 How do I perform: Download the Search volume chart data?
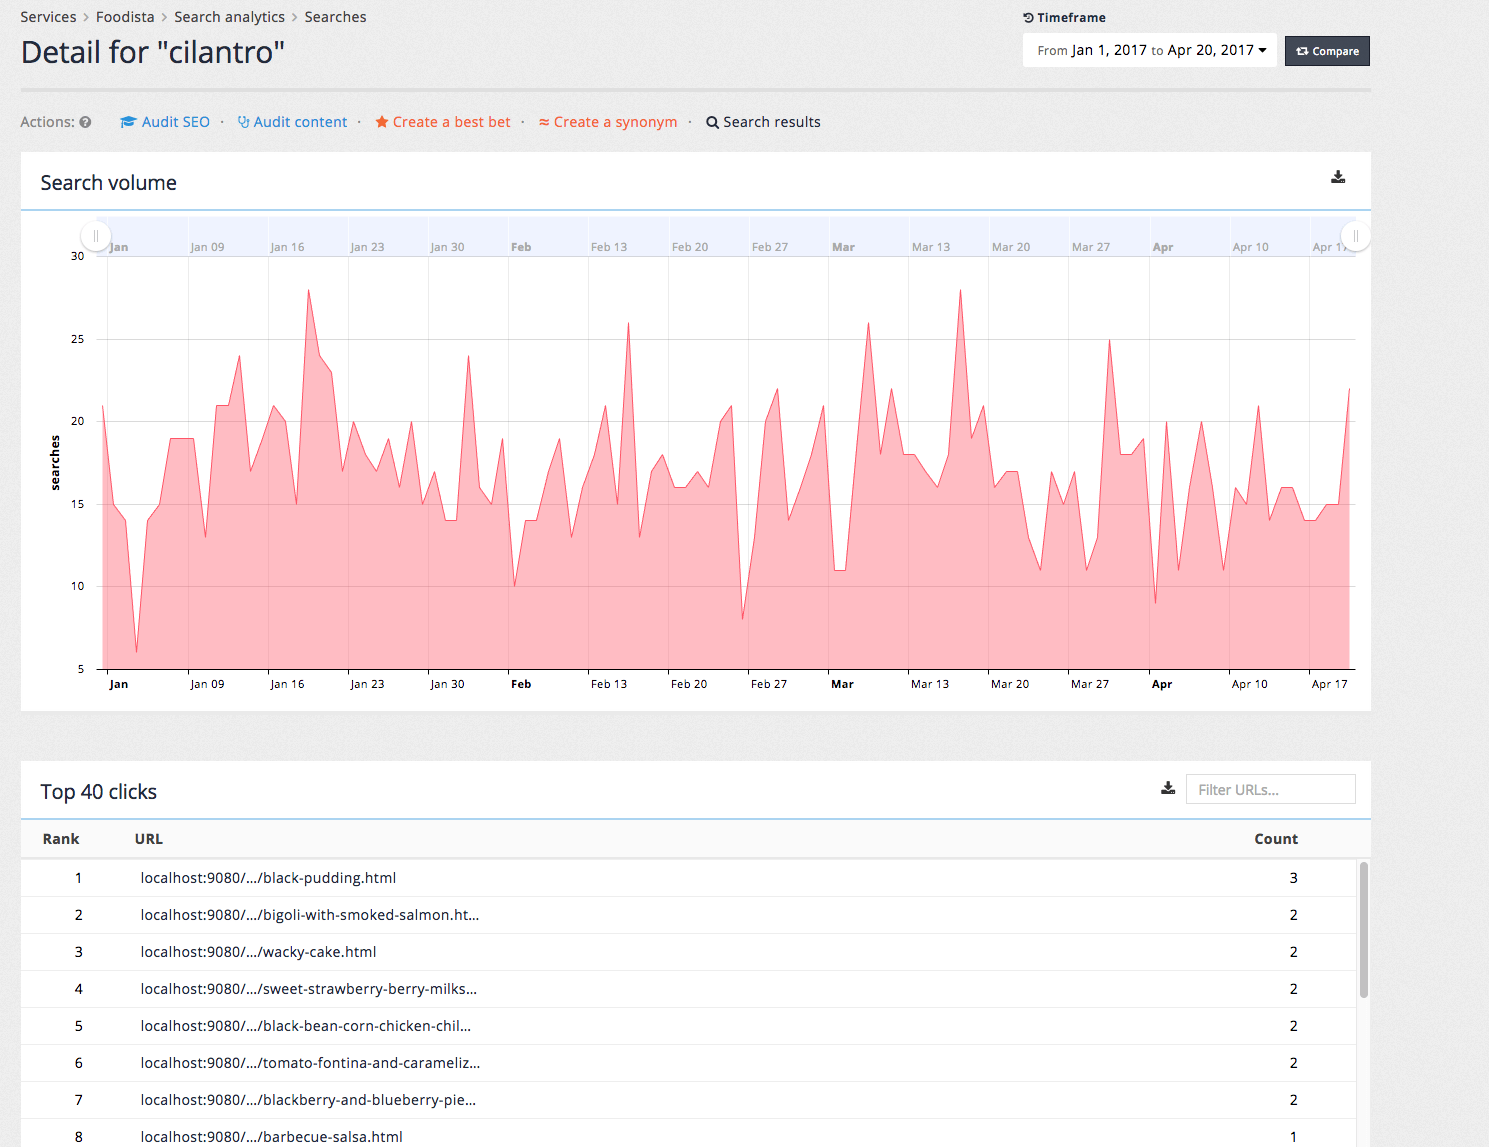(x=1338, y=177)
